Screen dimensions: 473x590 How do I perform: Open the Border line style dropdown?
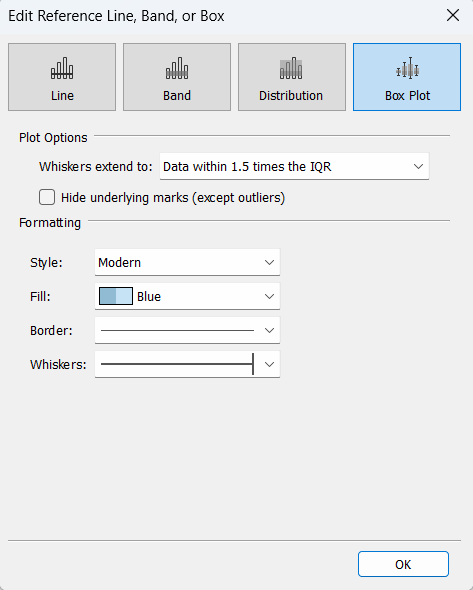(x=187, y=330)
